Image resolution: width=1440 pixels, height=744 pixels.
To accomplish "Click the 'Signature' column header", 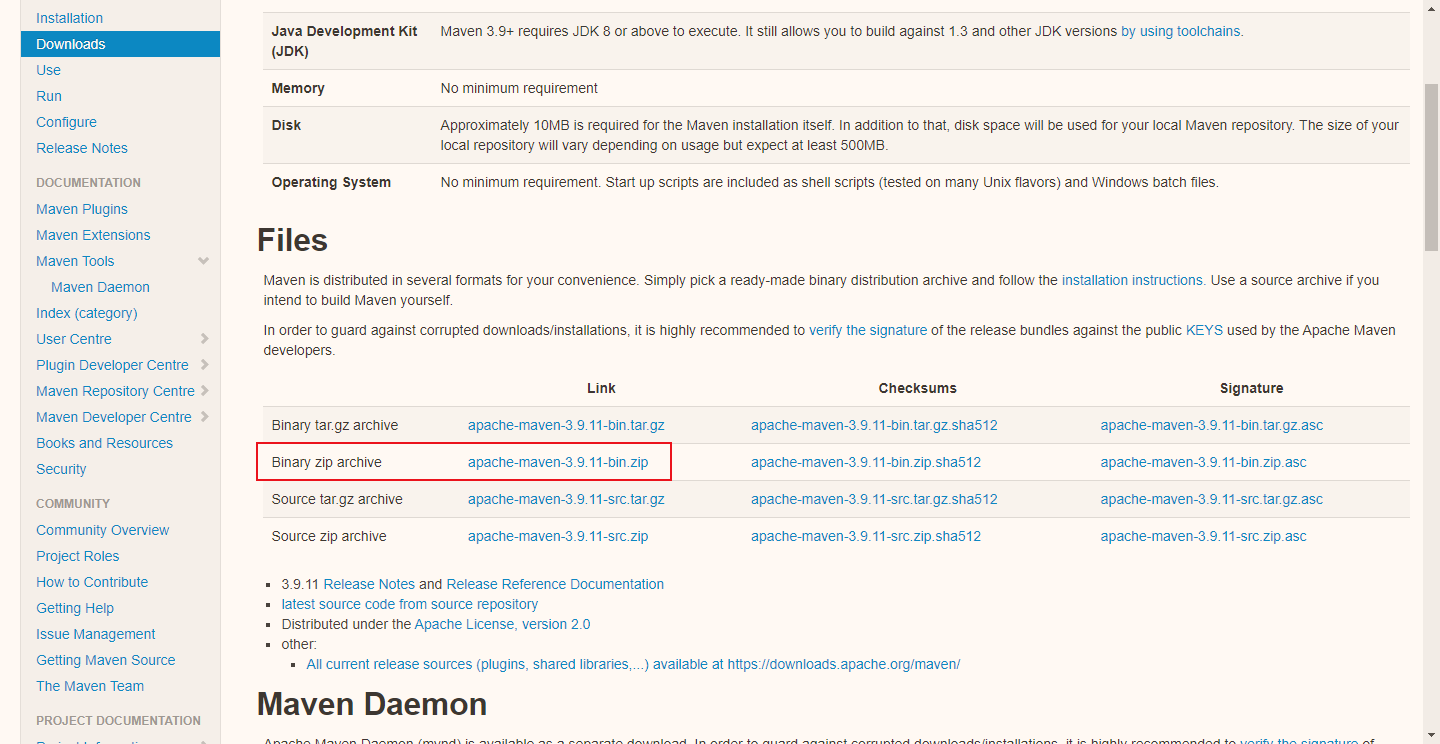I will [1251, 388].
